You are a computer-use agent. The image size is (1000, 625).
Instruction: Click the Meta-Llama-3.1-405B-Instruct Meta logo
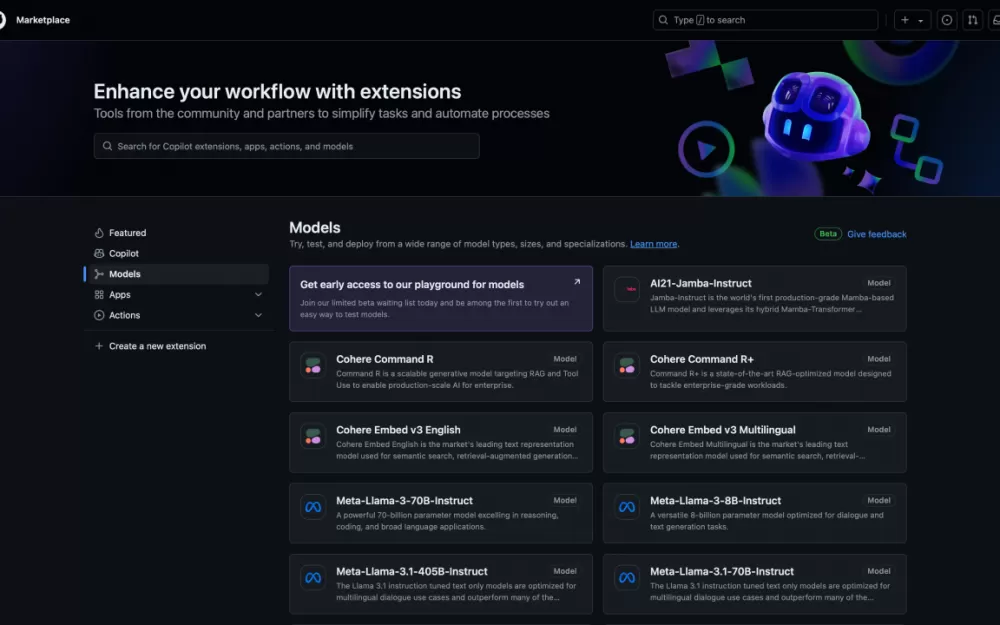[313, 578]
